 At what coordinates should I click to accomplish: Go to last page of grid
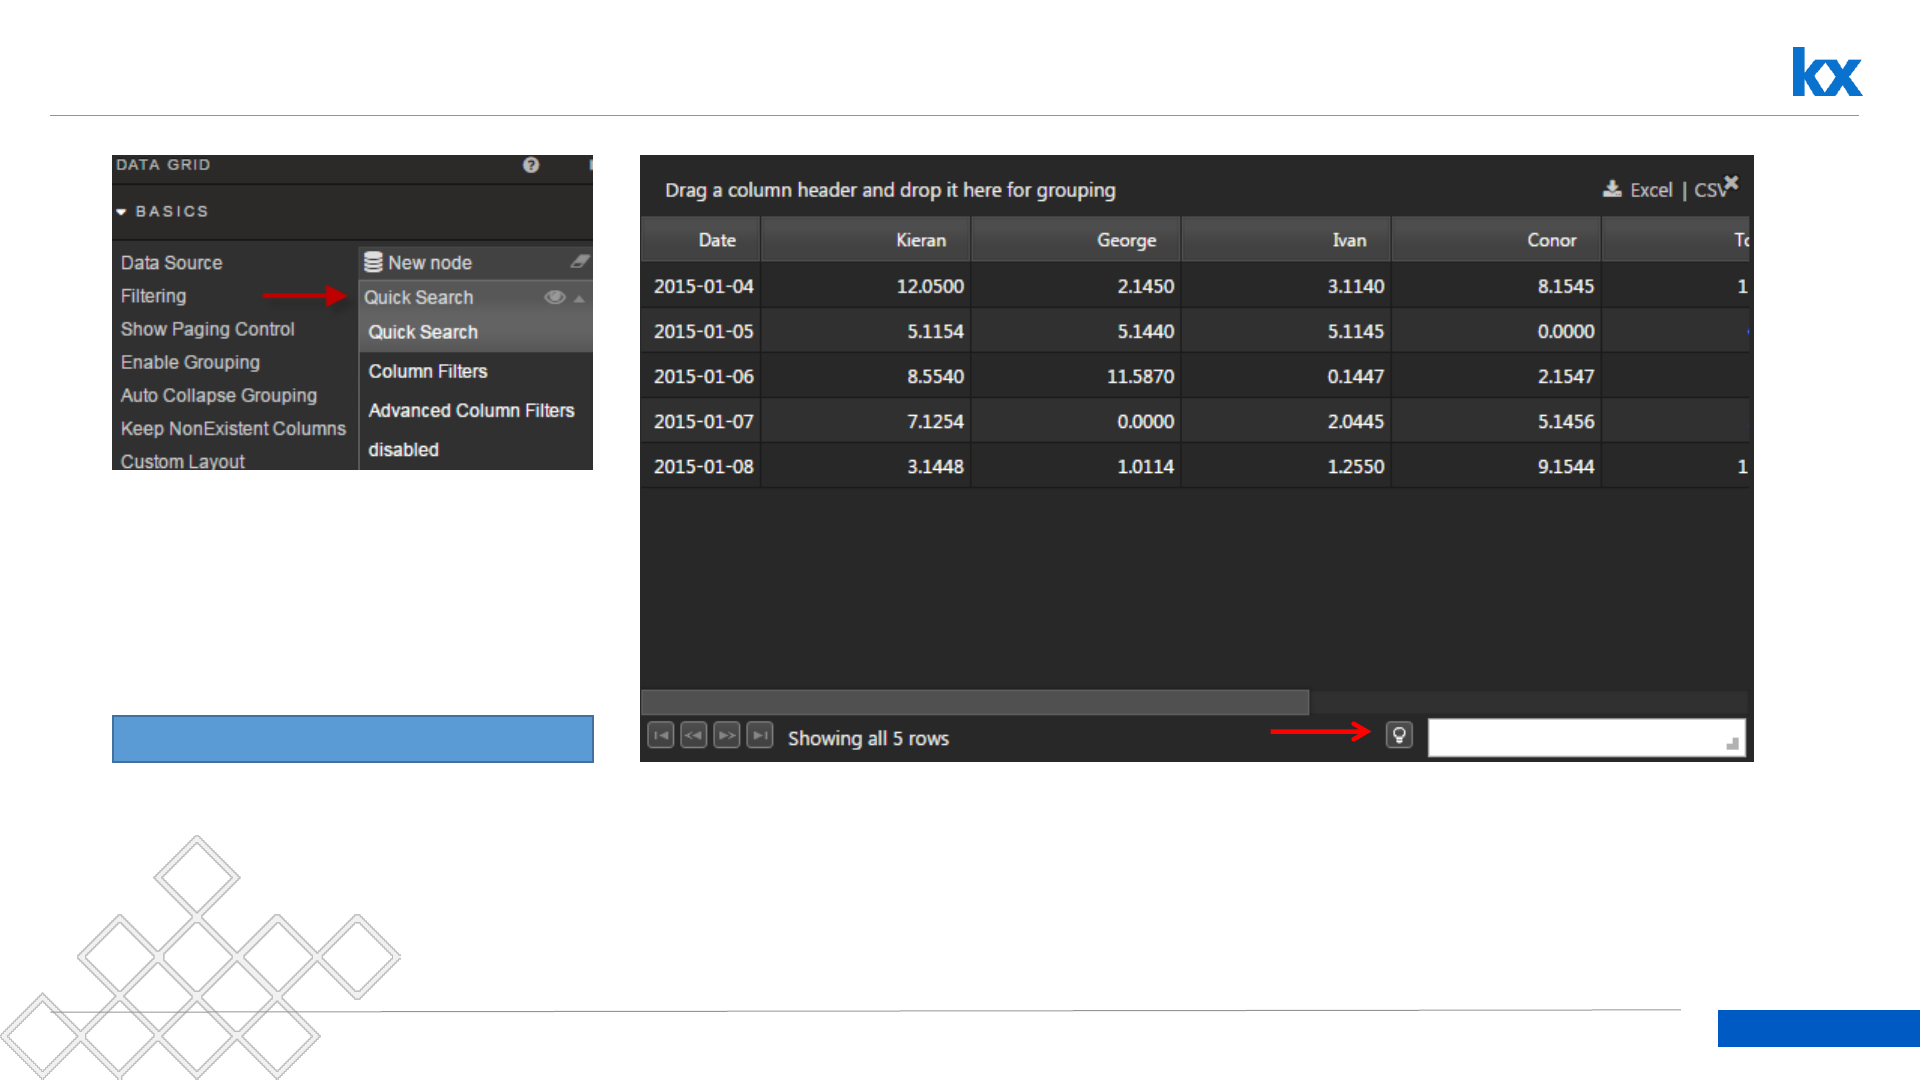(760, 736)
